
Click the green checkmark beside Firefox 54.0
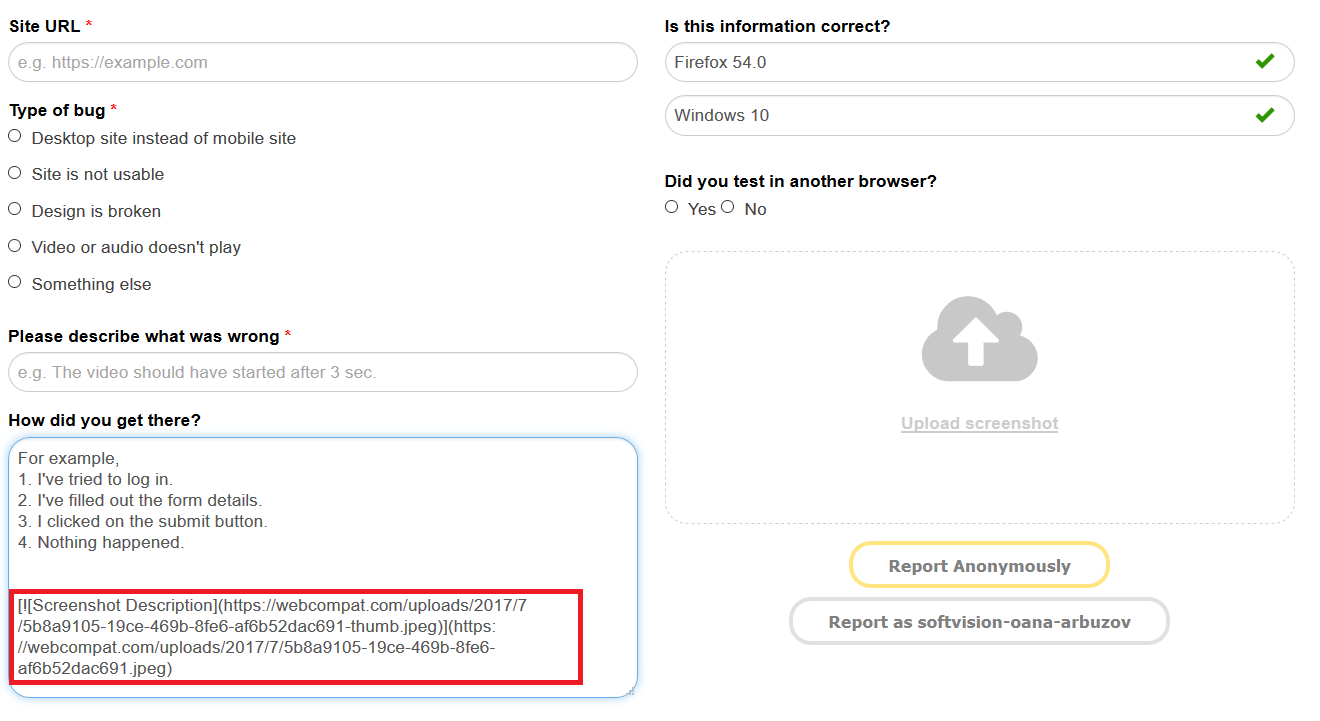tap(1266, 61)
